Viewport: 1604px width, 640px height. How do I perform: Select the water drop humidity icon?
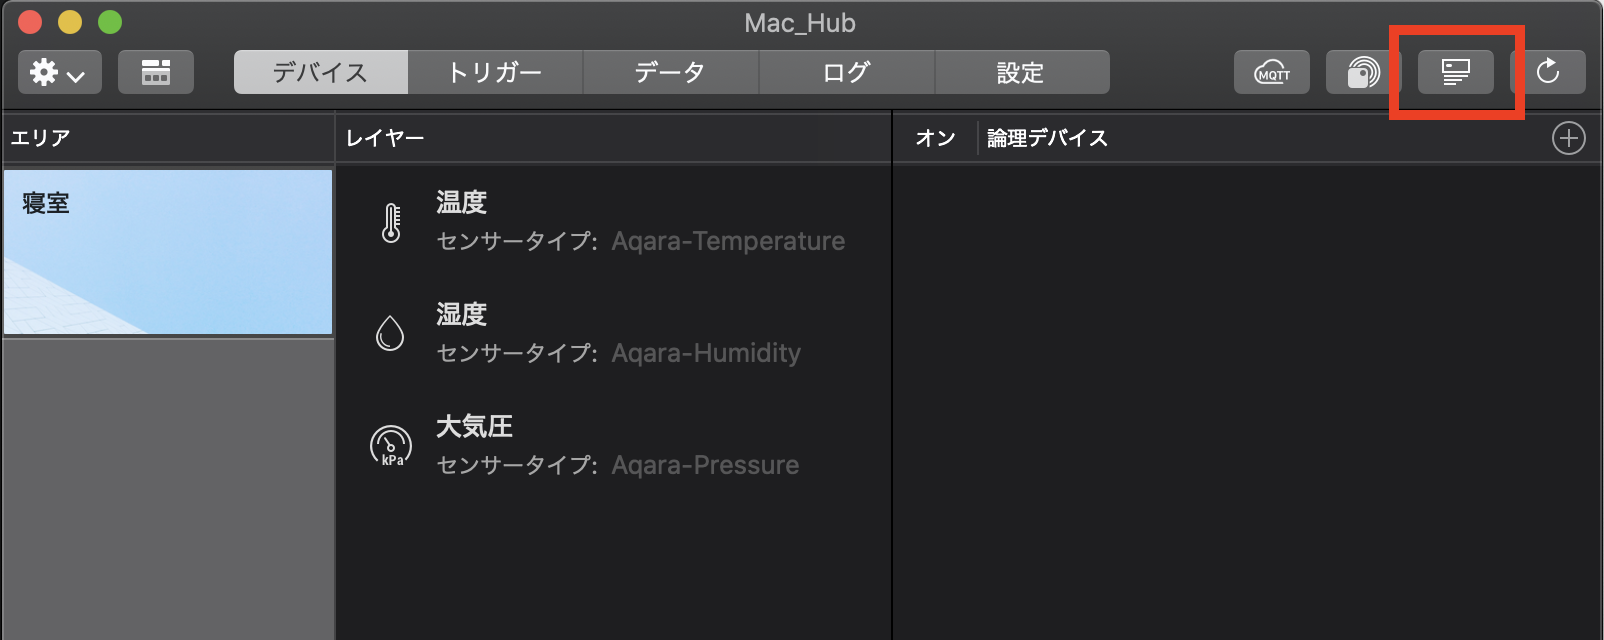point(390,333)
